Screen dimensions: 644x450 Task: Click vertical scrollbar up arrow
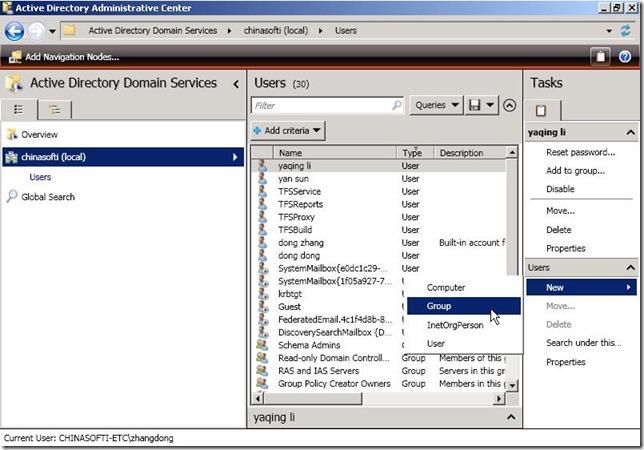click(512, 153)
